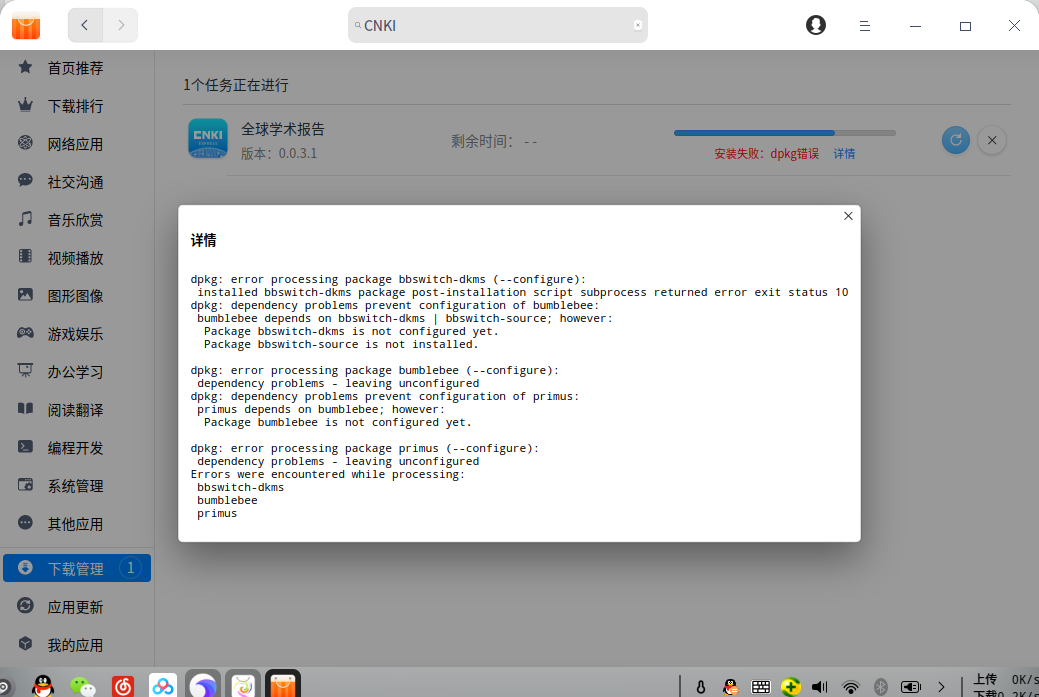
Task: Click the 1个任务正在进行 heading
Action: (x=236, y=85)
